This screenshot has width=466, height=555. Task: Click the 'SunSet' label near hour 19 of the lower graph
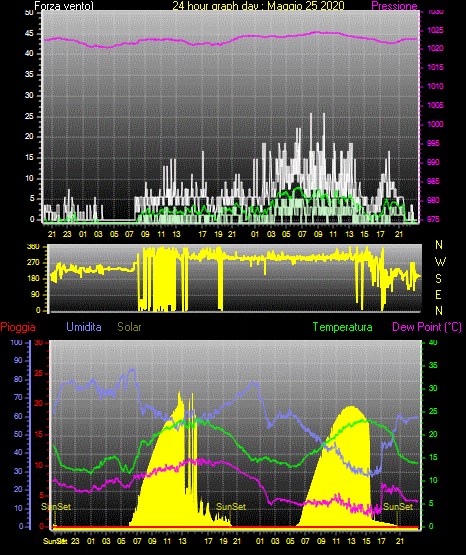tap(231, 507)
